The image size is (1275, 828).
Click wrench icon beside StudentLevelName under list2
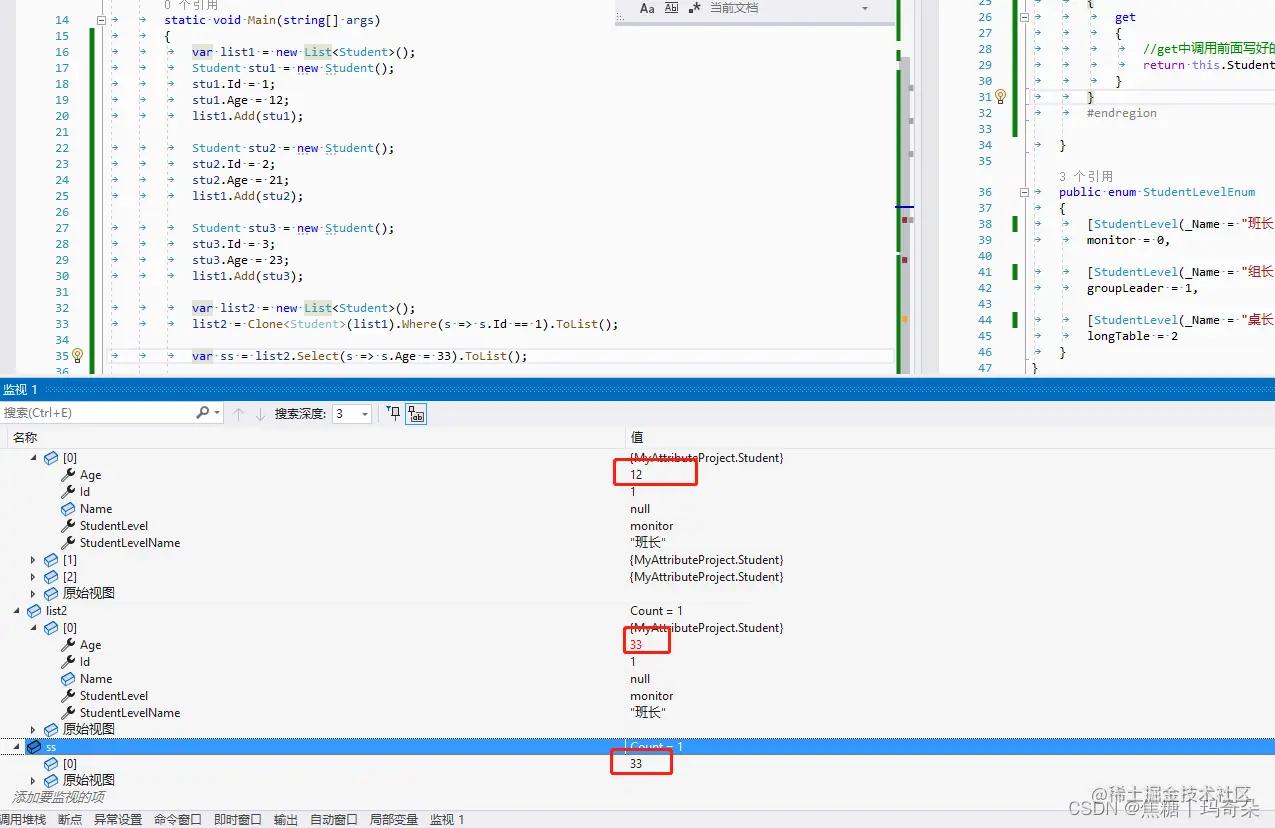coord(69,713)
